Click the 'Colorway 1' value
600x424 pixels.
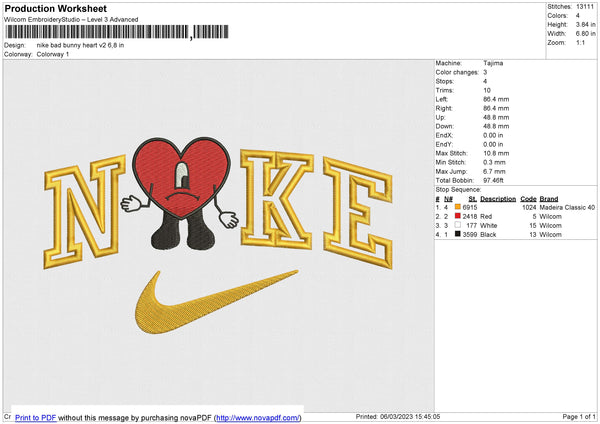coord(53,54)
